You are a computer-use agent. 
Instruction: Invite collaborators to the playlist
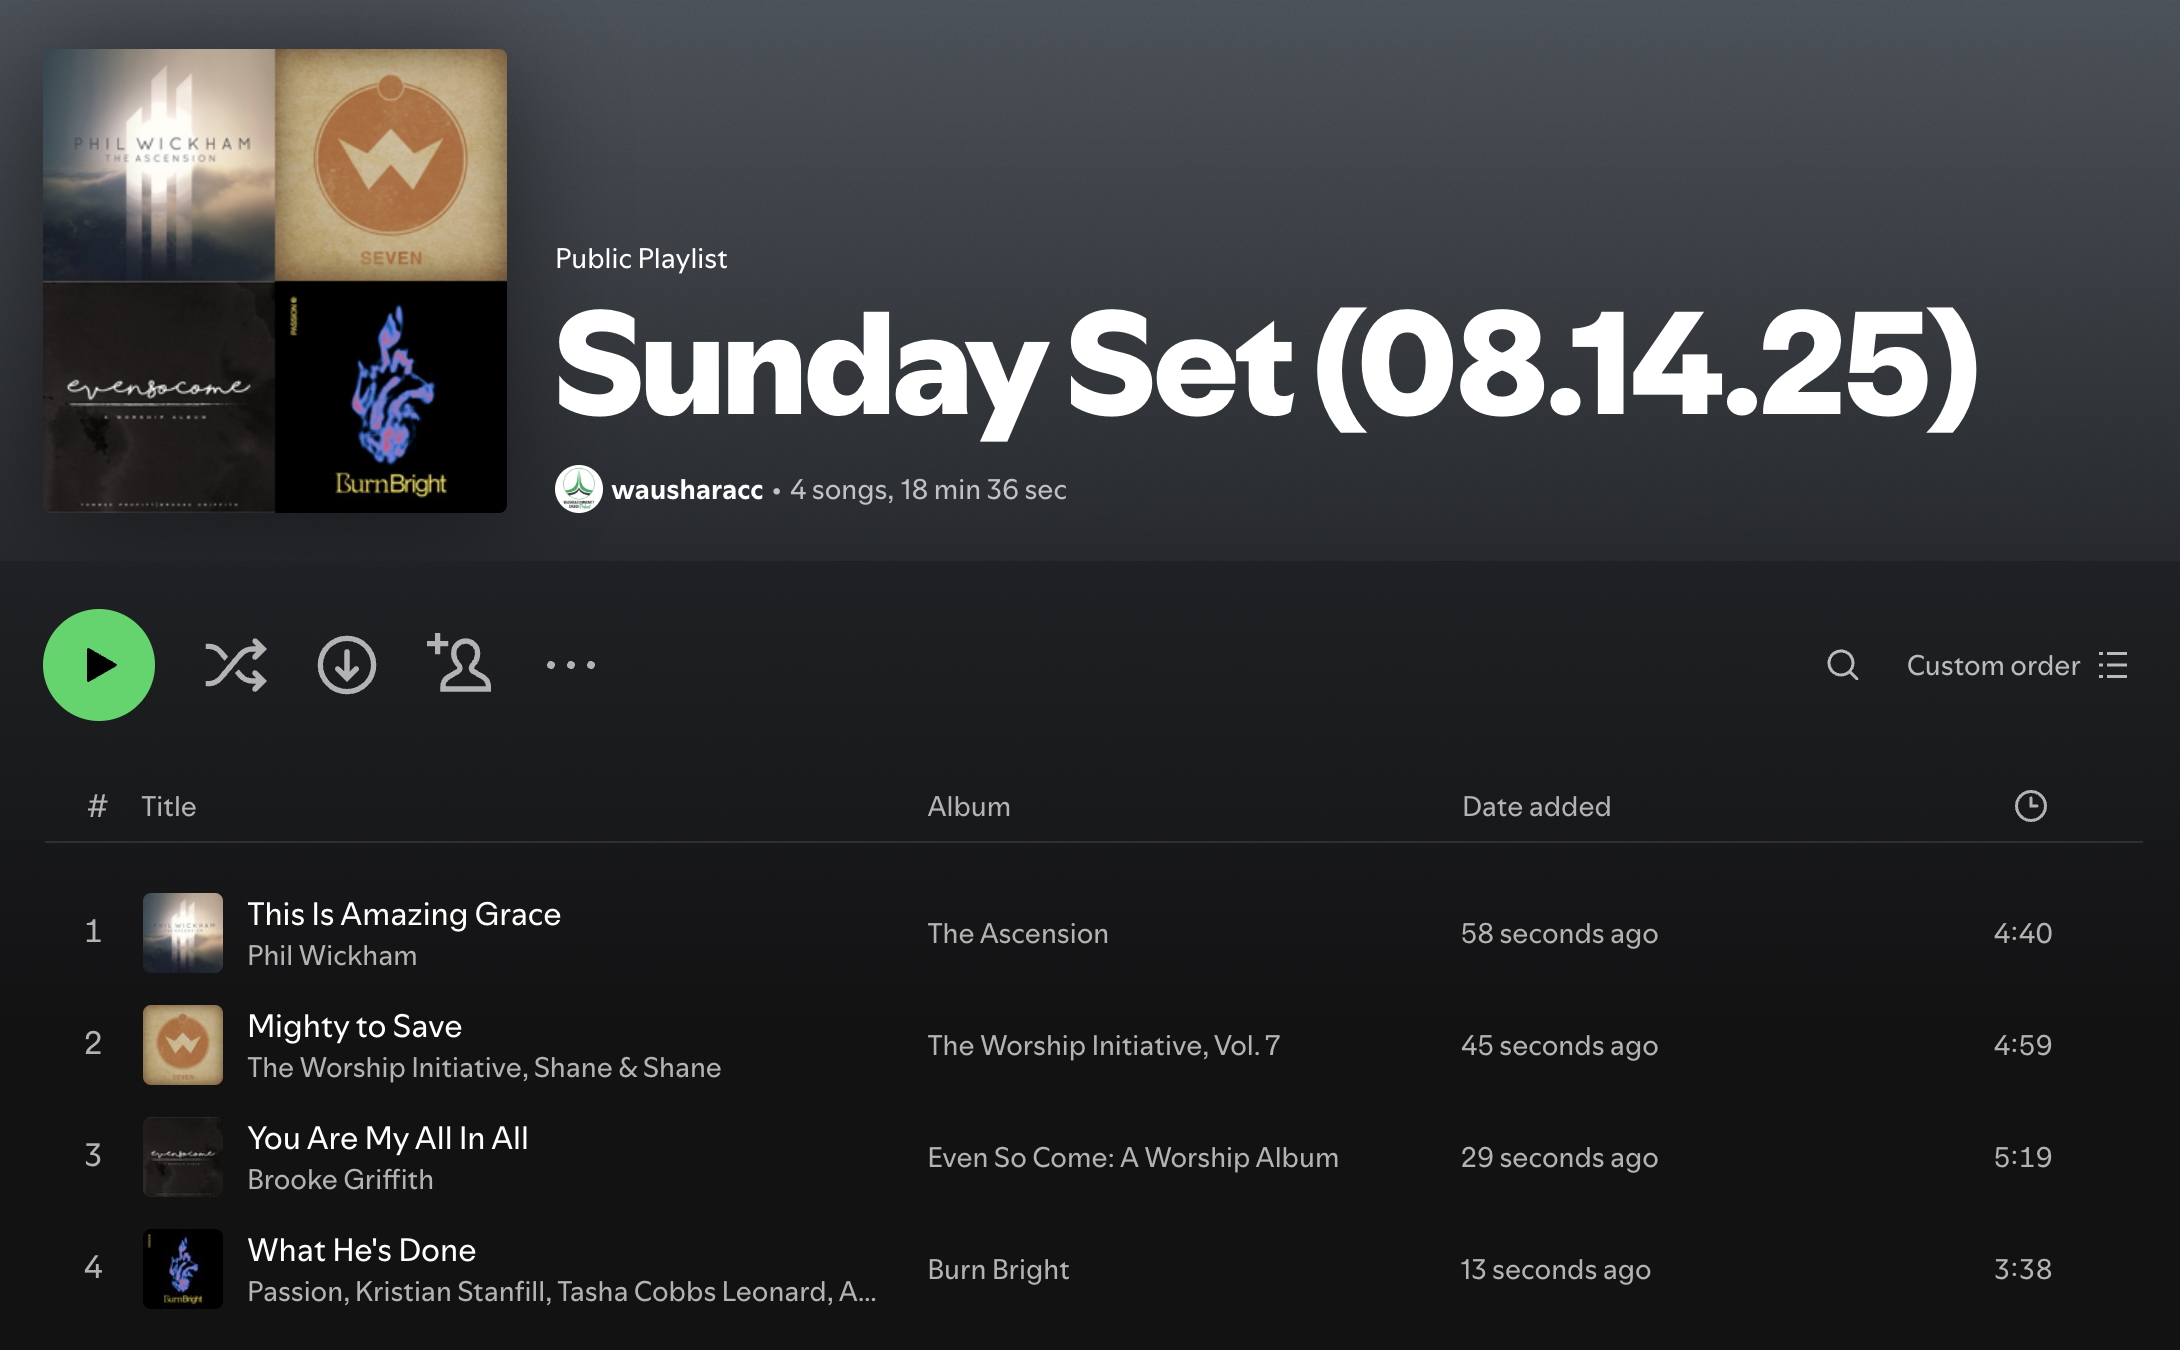459,663
